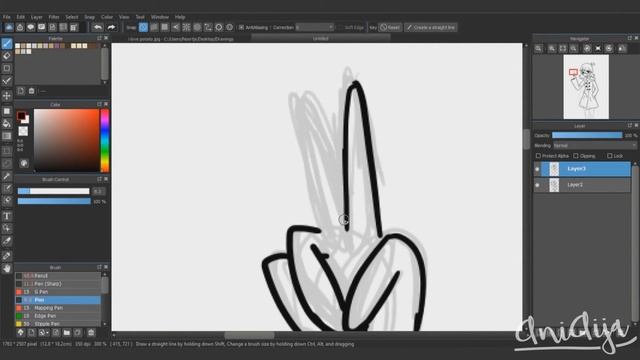Select the Stipple Pen brush

[x=58, y=324]
